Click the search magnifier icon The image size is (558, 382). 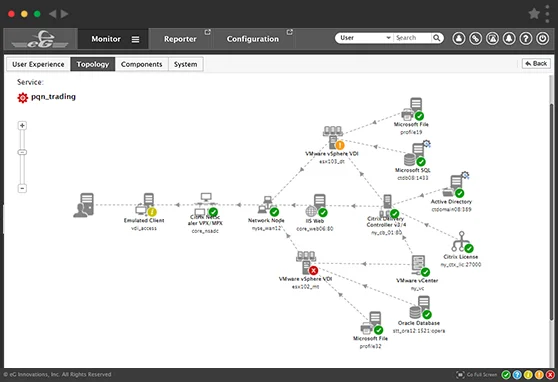[x=437, y=38]
